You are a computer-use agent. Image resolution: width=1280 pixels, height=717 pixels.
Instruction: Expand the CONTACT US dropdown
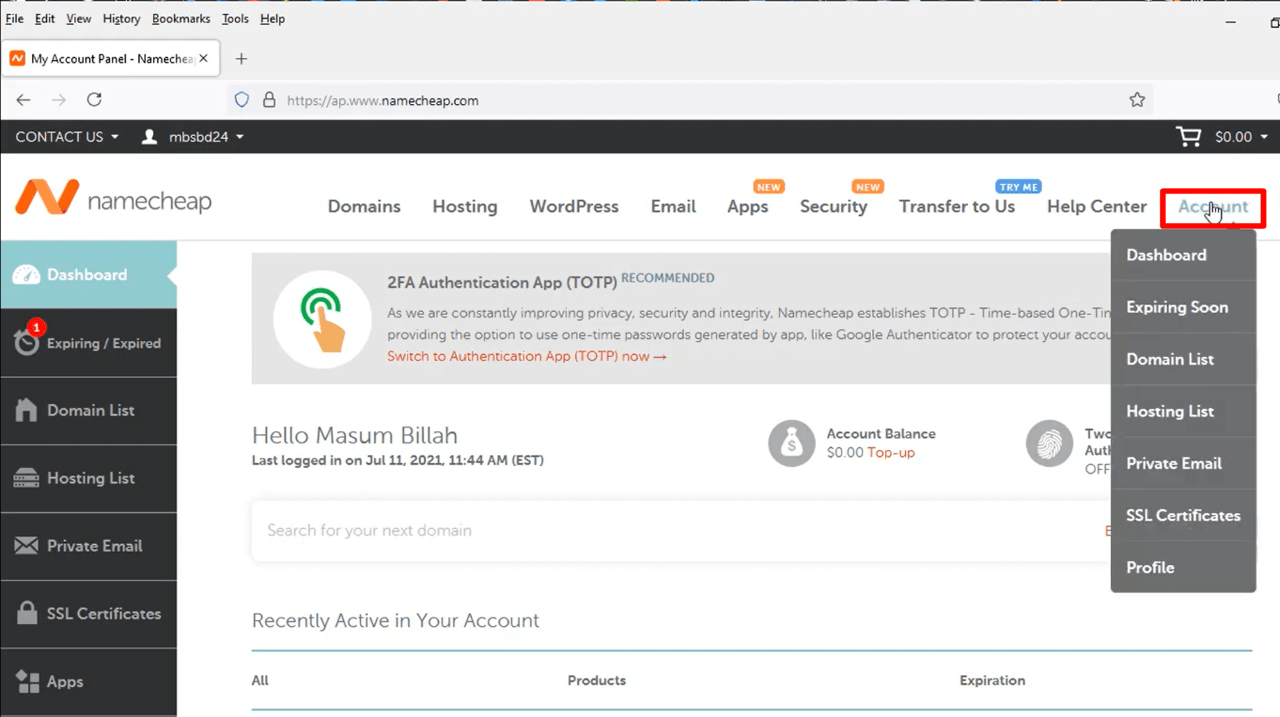coord(67,137)
